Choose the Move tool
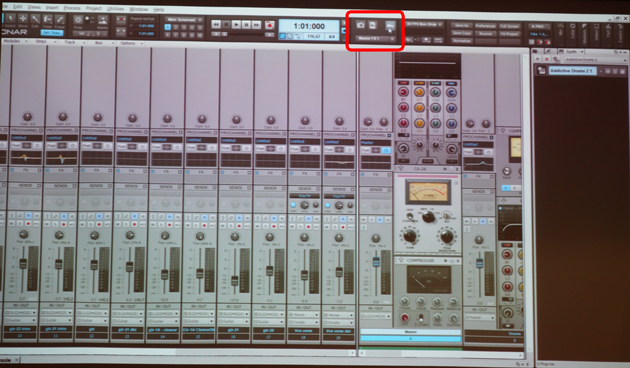Viewport: 630px width, 368px height. coord(23,18)
